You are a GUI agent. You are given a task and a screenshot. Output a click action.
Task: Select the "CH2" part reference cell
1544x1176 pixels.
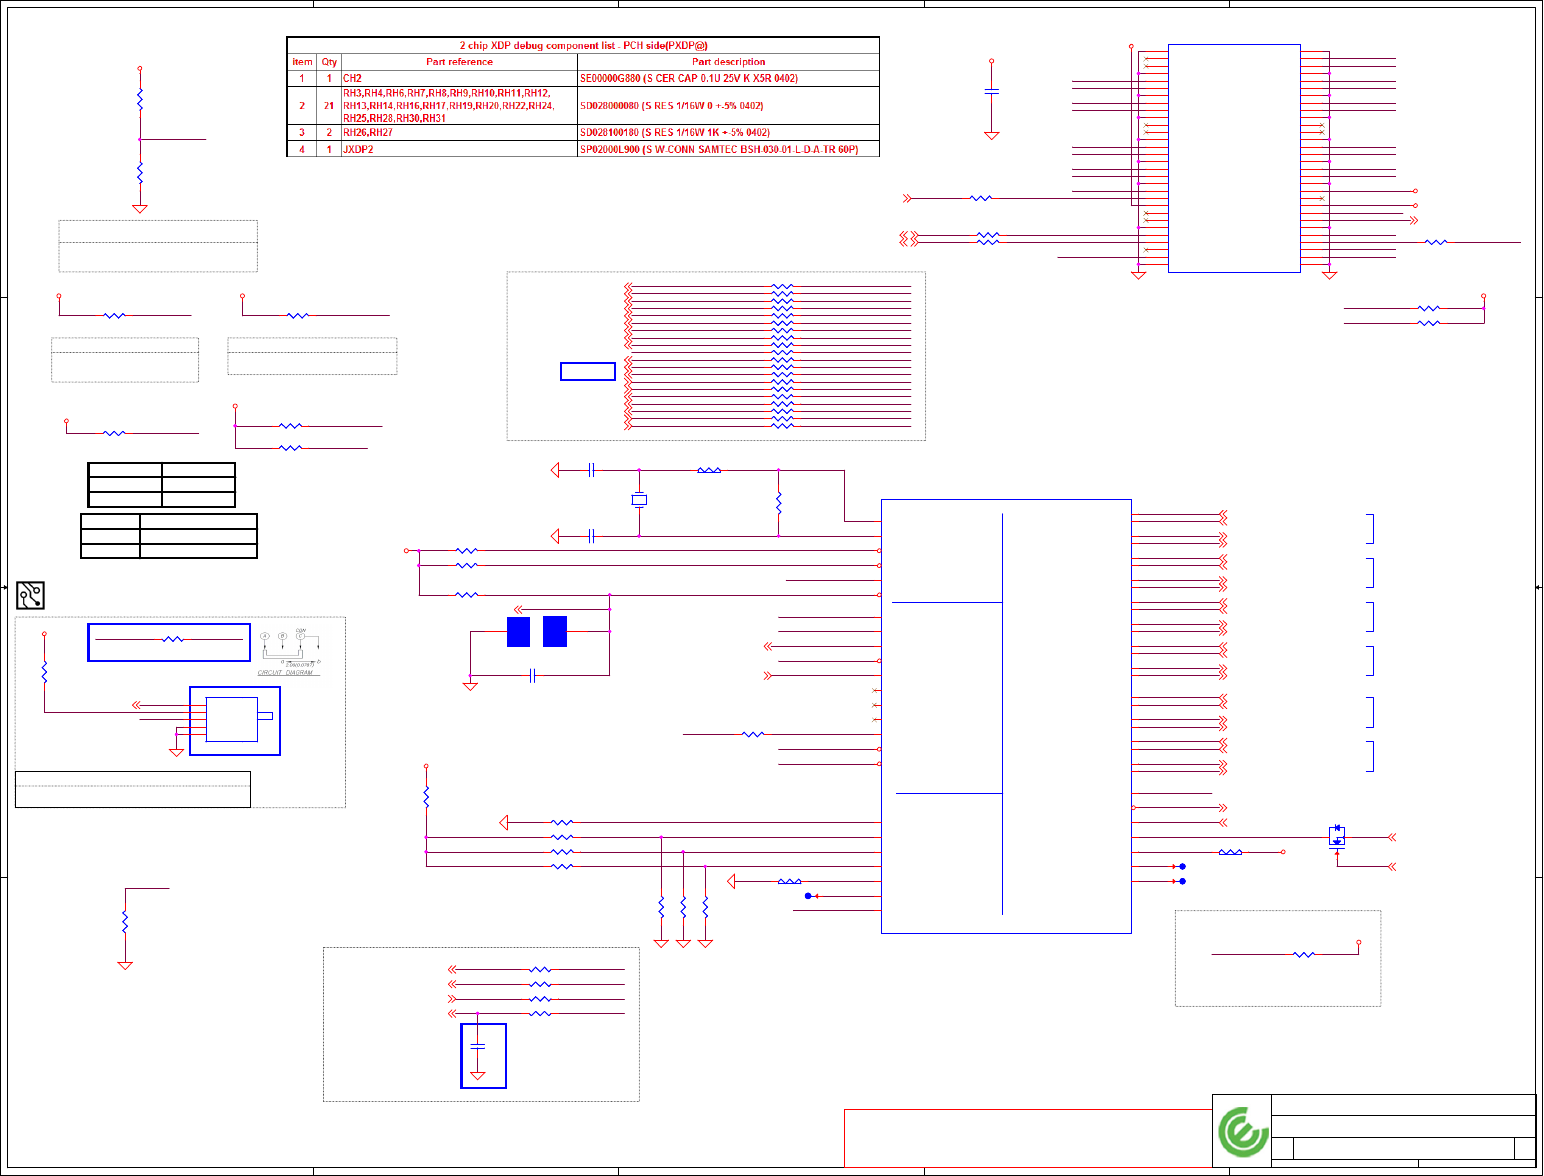tap(459, 78)
